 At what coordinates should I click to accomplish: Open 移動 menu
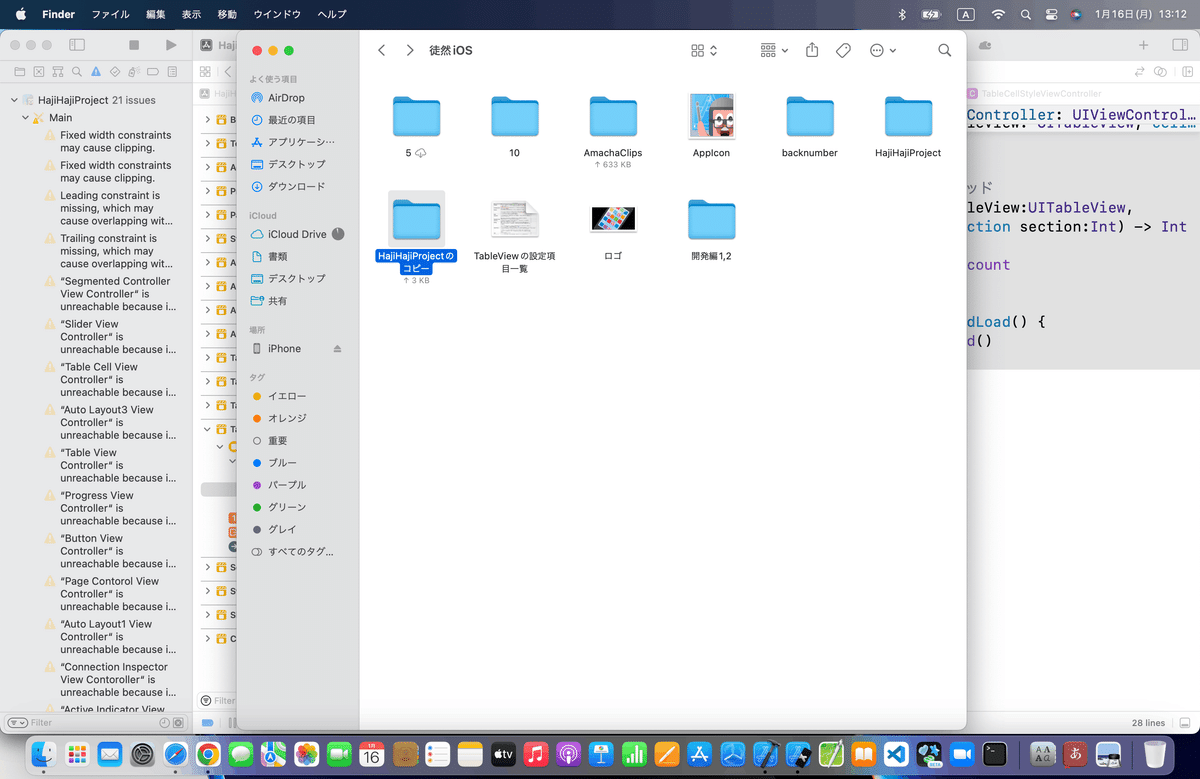point(227,14)
